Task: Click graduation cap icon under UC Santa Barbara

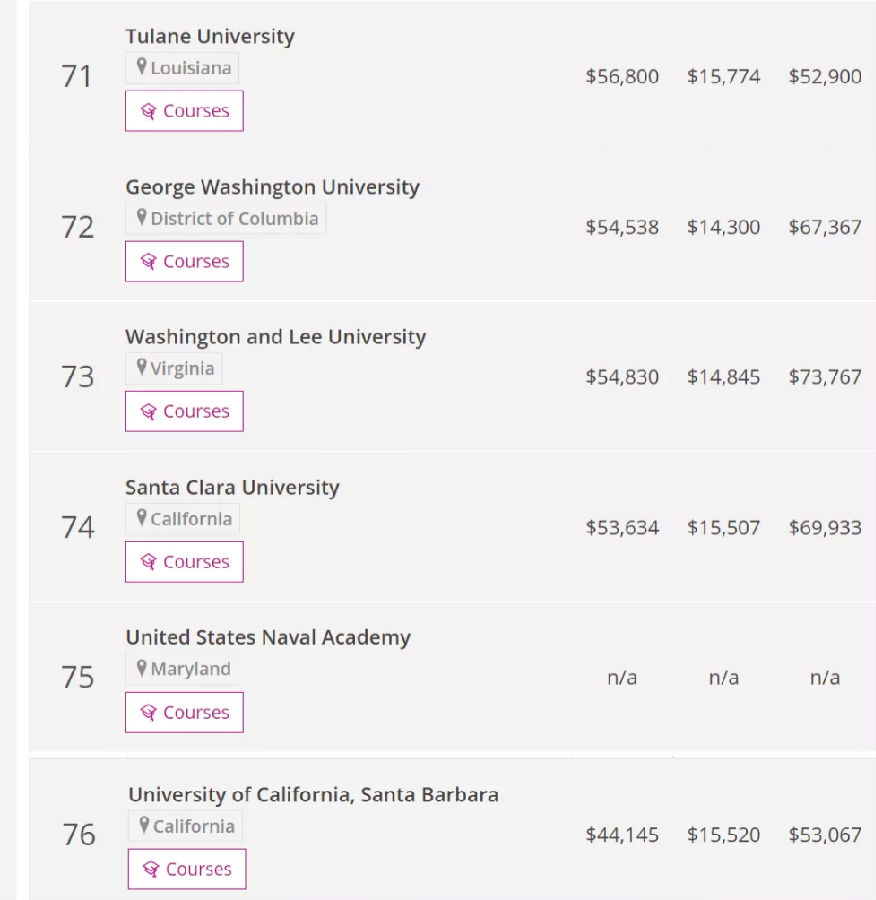Action: click(x=152, y=869)
